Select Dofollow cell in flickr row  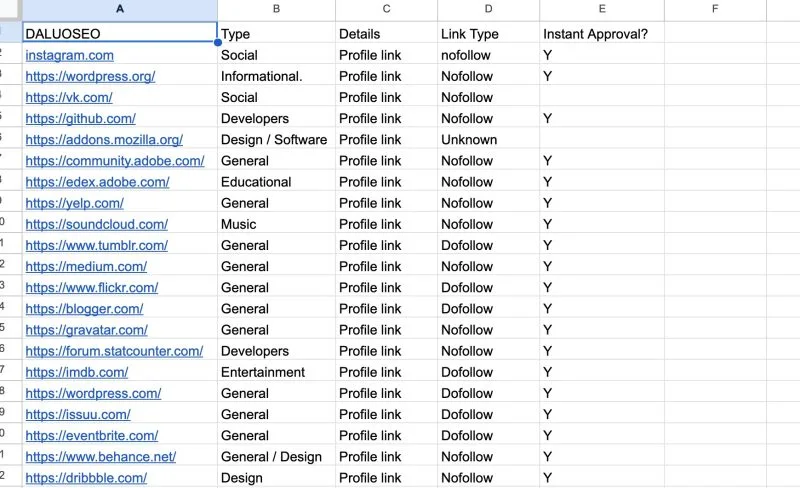[x=488, y=287]
